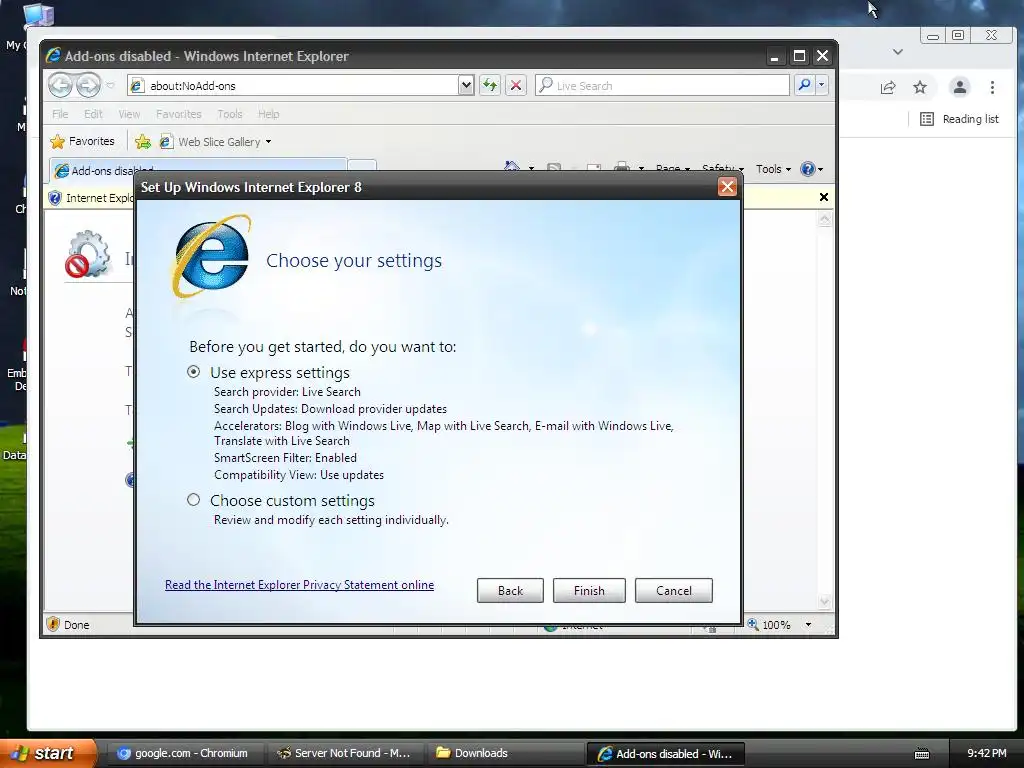The image size is (1024, 768).
Task: Select the Add-ons disabled tab
Action: pos(197,170)
